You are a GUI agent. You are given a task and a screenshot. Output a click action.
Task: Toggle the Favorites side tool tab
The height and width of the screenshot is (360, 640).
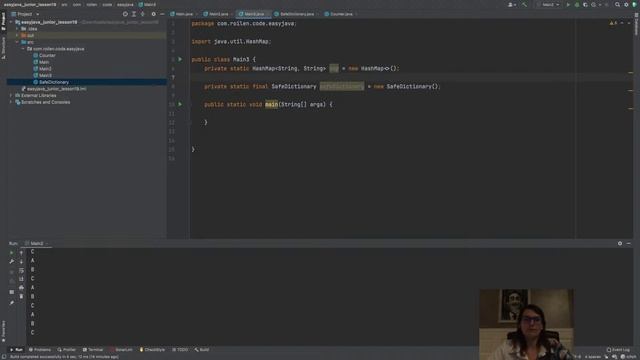(3, 331)
